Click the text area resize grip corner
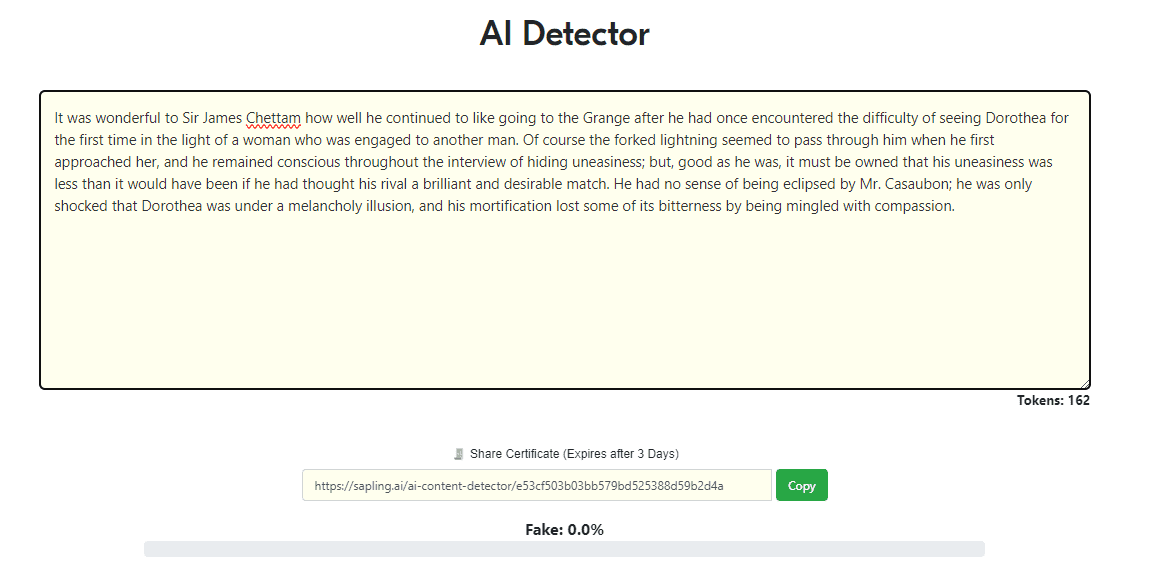 (1085, 383)
